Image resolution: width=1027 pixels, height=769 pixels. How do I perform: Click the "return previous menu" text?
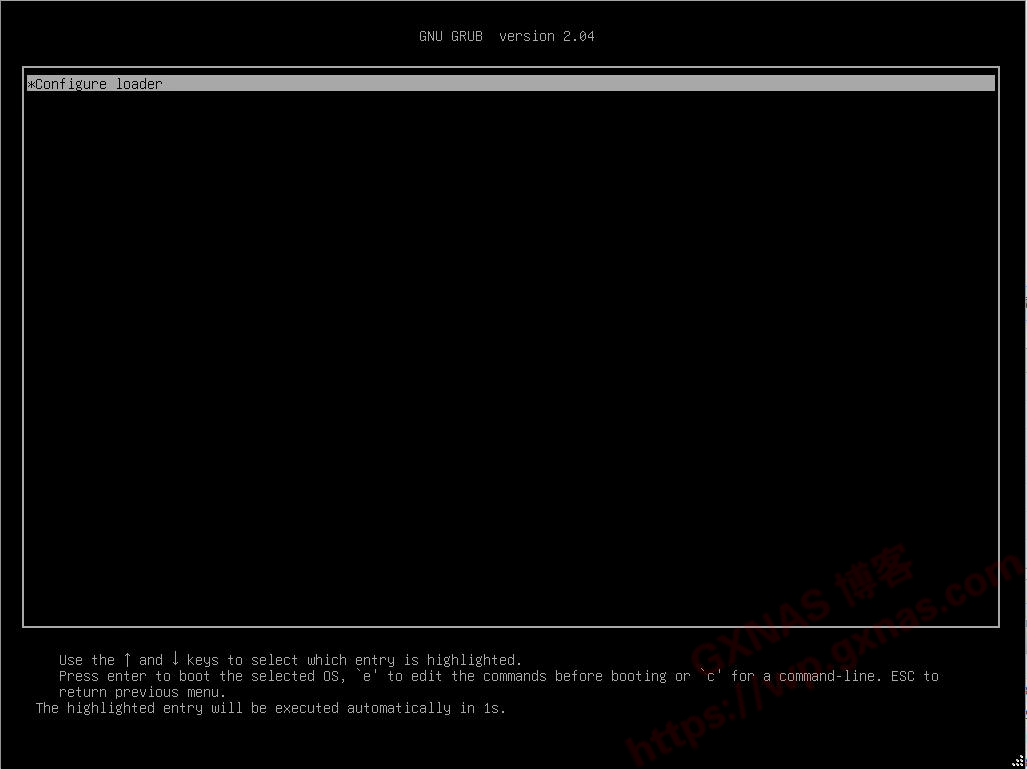click(142, 692)
